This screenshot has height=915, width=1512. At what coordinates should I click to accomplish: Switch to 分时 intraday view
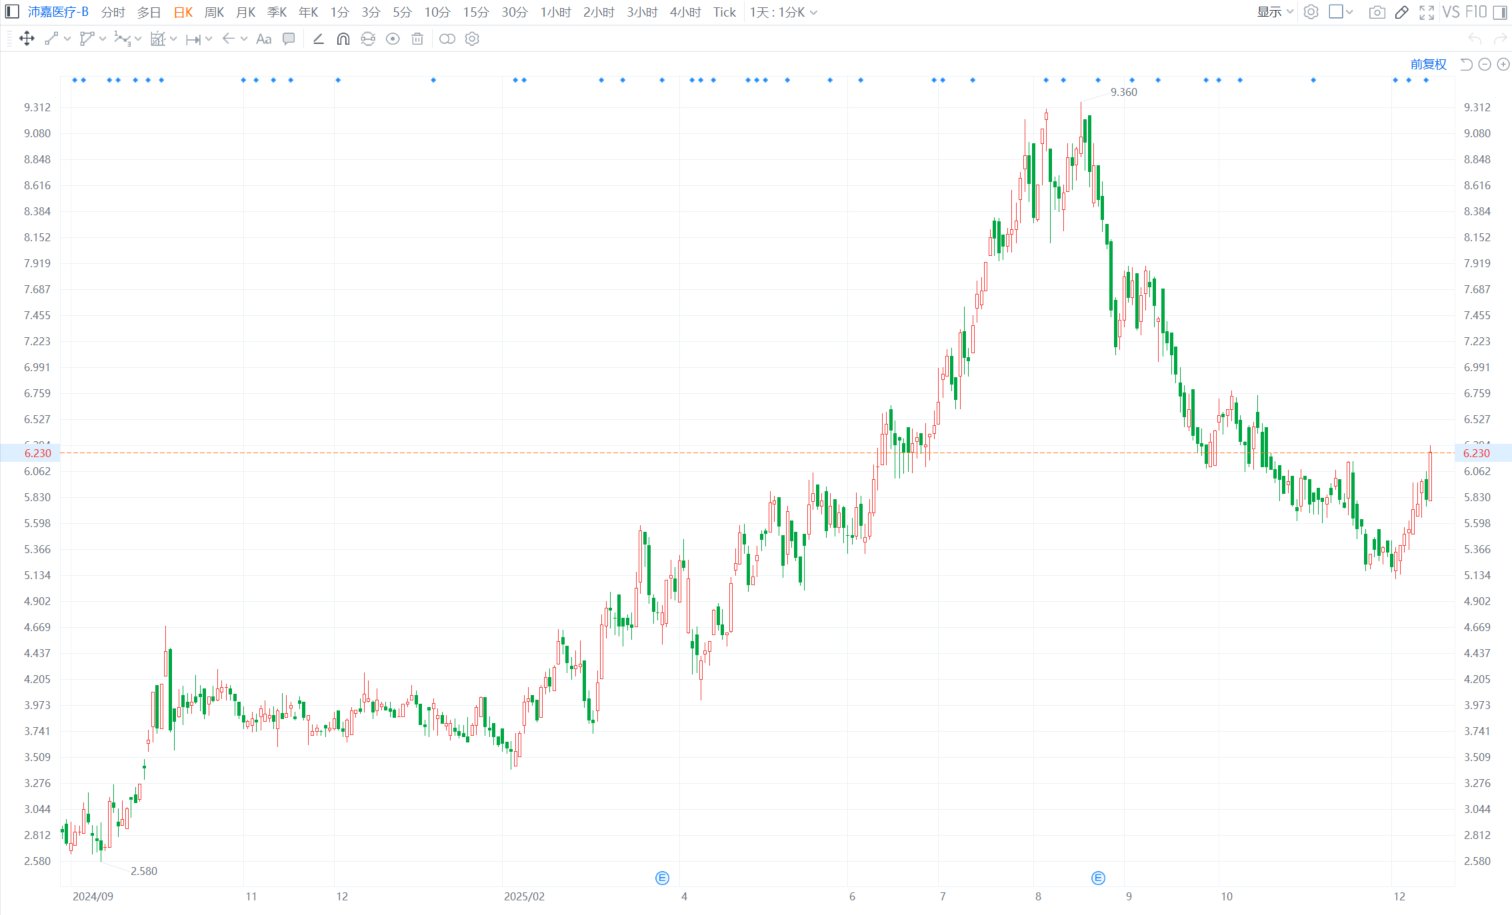(113, 12)
